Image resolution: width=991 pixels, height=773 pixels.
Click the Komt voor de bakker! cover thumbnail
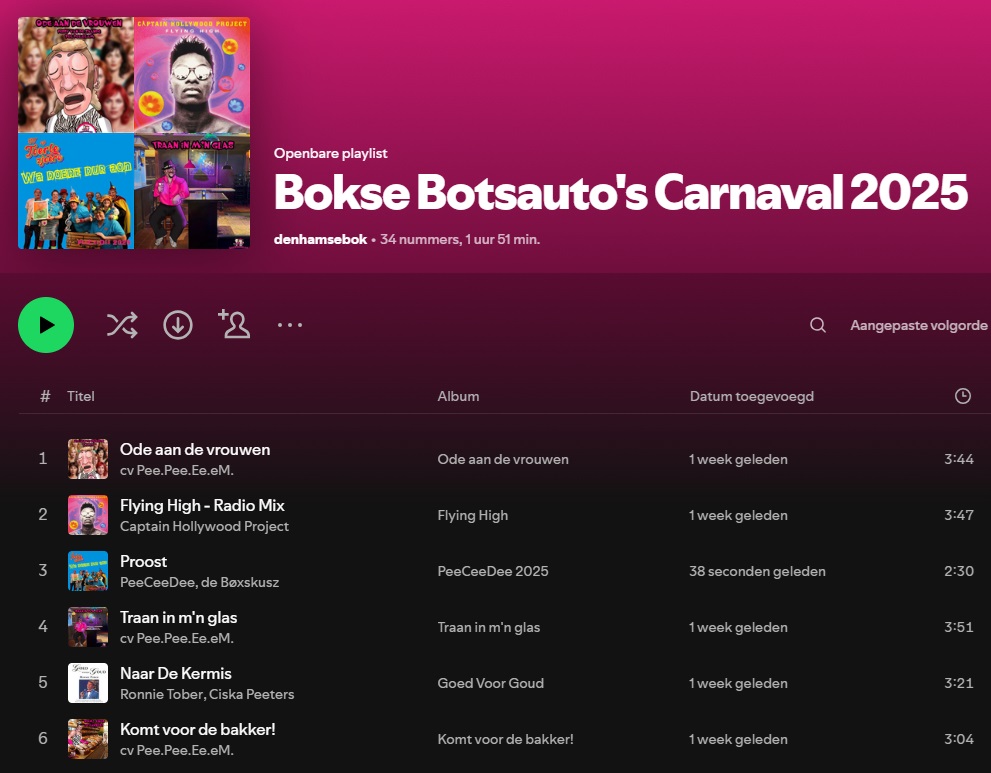pos(88,739)
